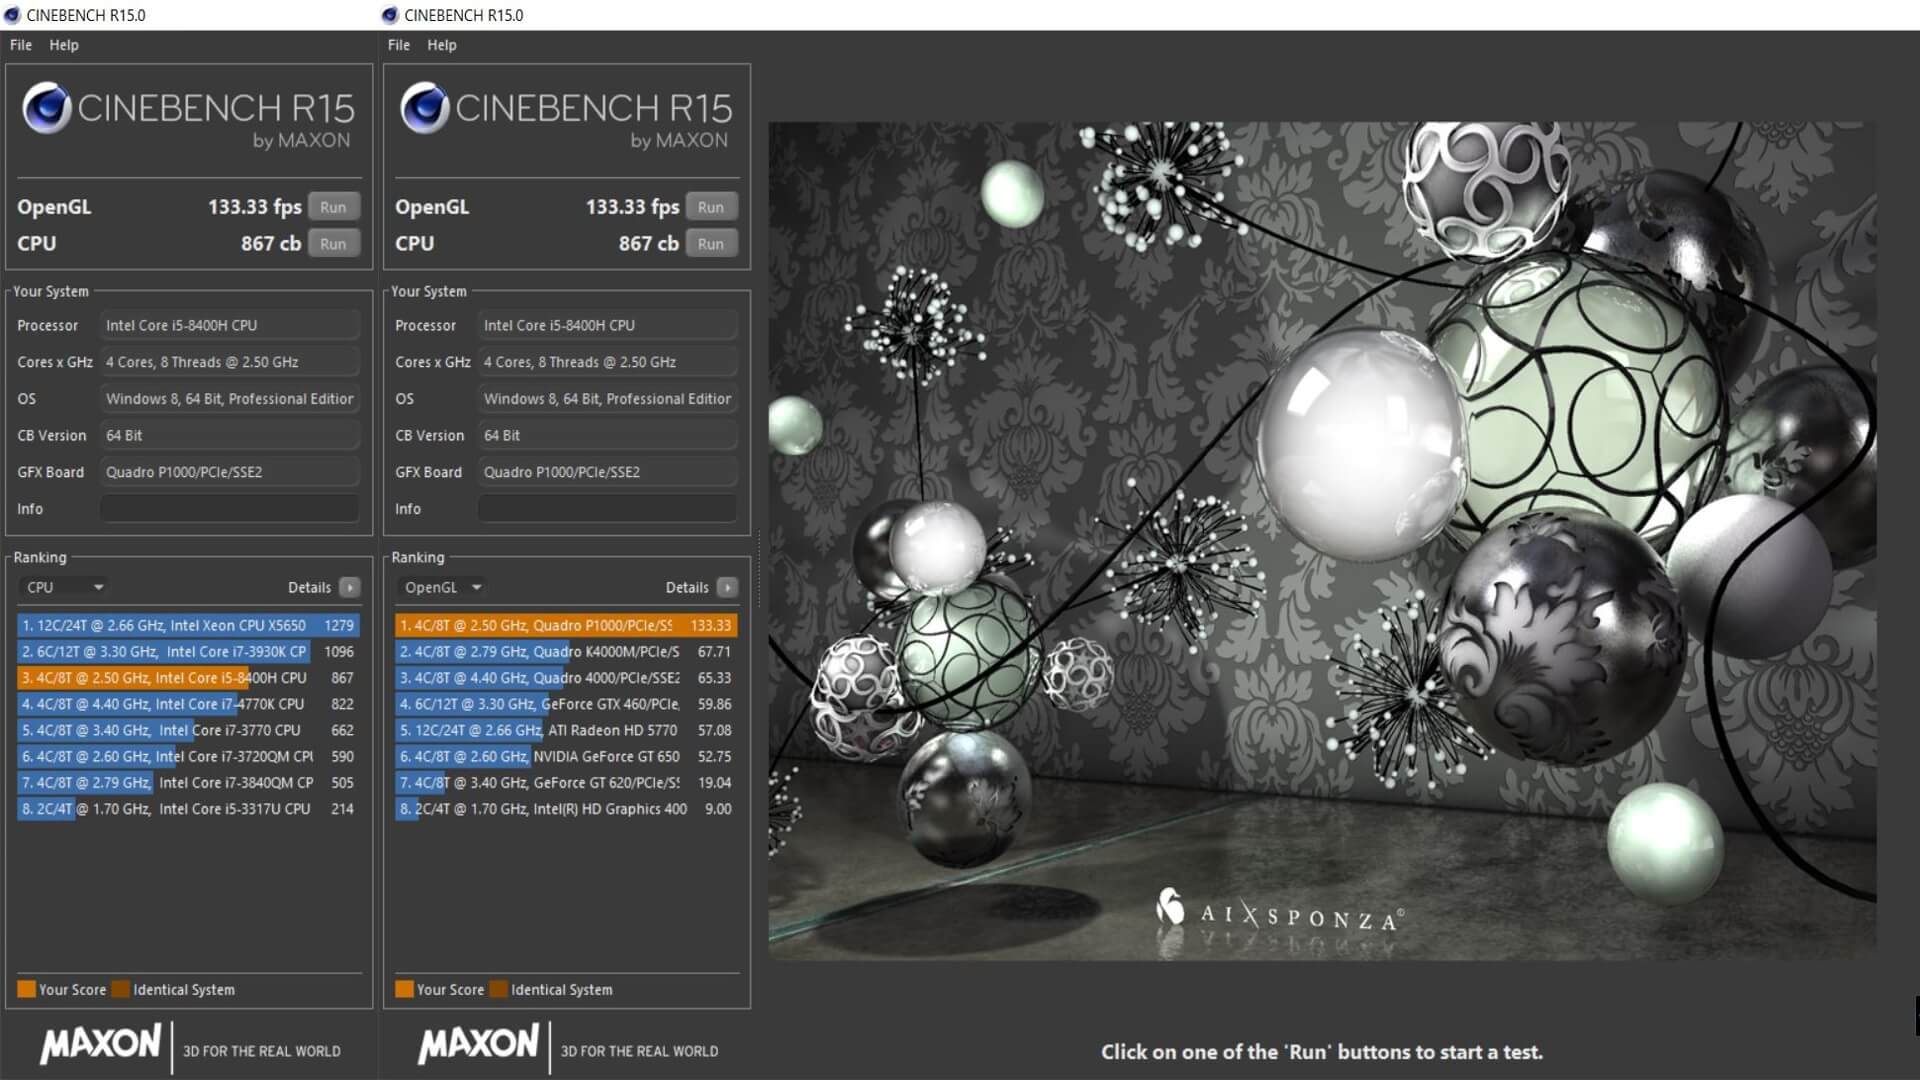This screenshot has height=1080, width=1920.
Task: Click the GFX Board field in left window
Action: tap(229, 472)
